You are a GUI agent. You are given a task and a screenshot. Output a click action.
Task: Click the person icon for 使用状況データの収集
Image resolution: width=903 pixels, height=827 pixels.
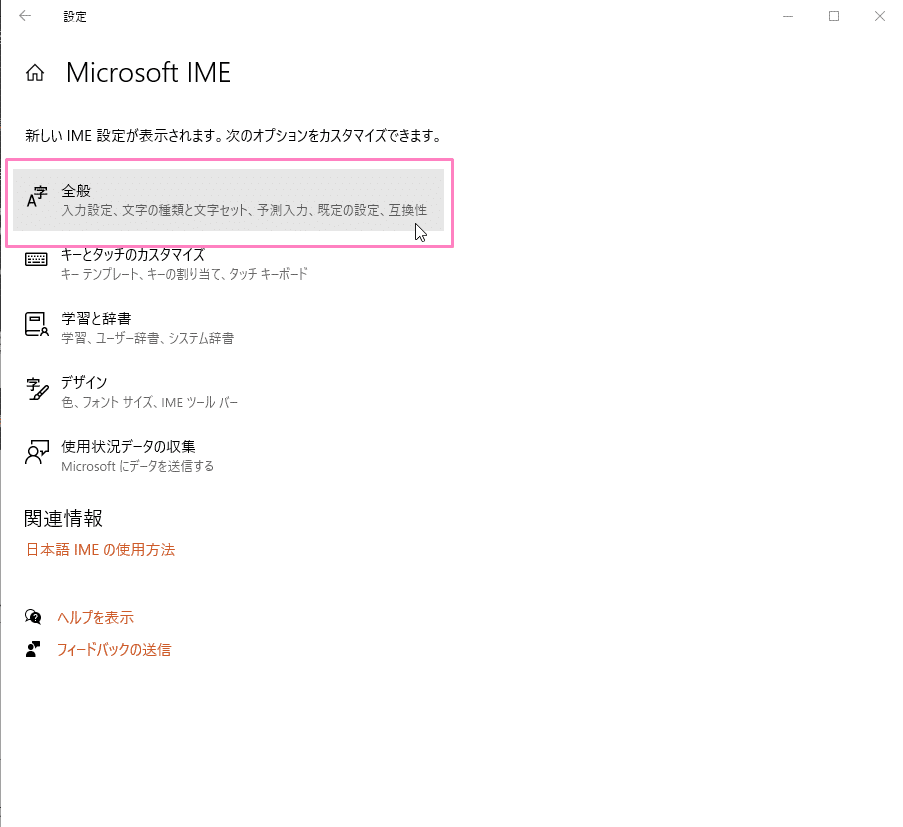37,452
